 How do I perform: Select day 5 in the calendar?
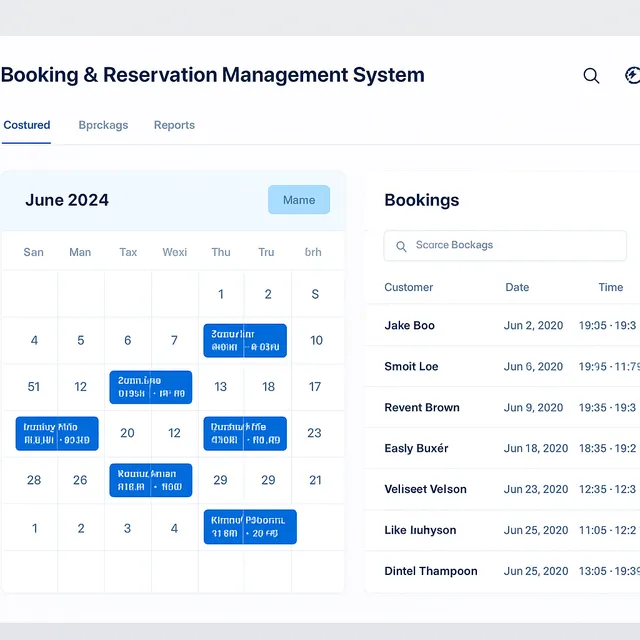point(81,340)
